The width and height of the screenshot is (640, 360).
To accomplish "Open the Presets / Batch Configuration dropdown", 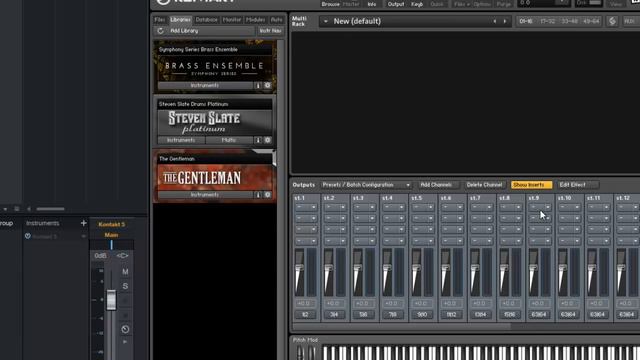I will (x=366, y=185).
